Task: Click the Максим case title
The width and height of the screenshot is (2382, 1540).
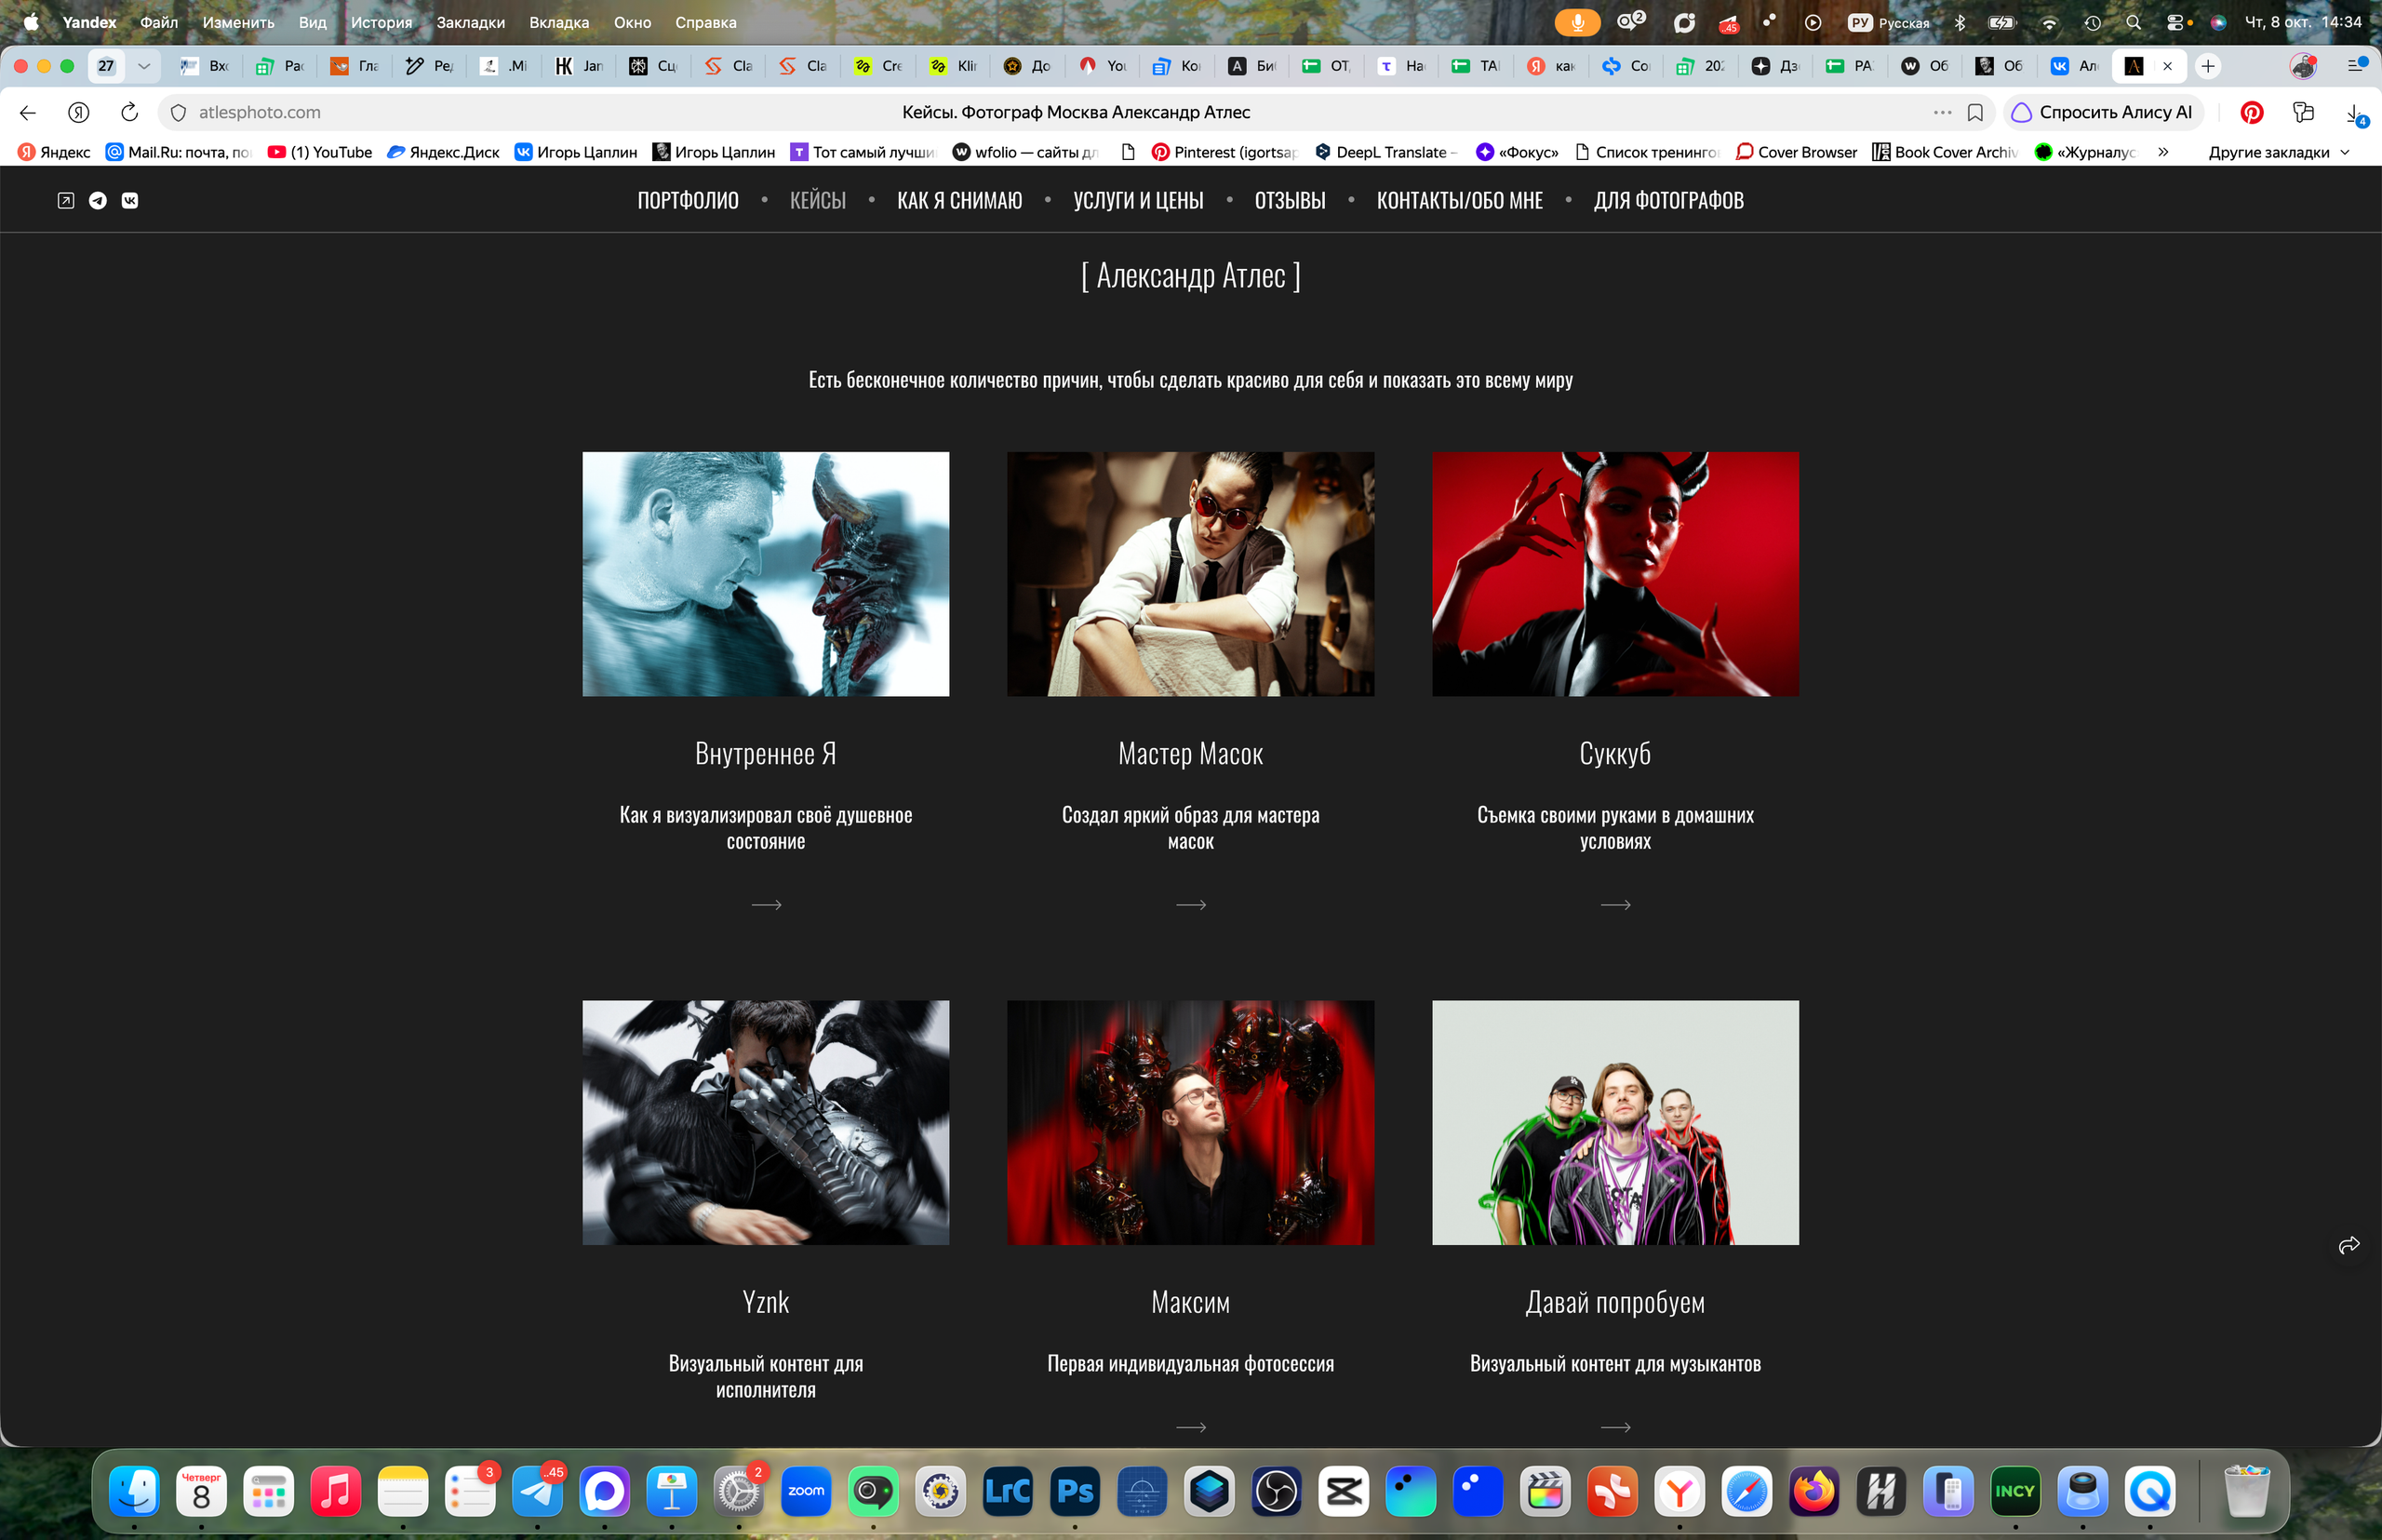Action: (1190, 1302)
